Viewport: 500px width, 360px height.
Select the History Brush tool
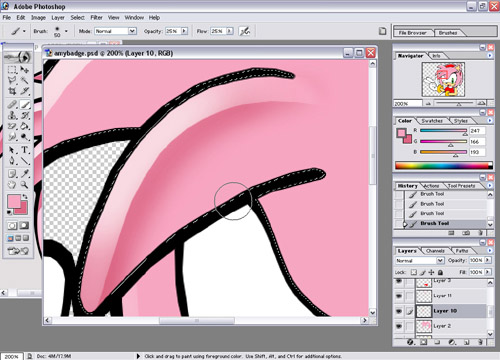25,115
